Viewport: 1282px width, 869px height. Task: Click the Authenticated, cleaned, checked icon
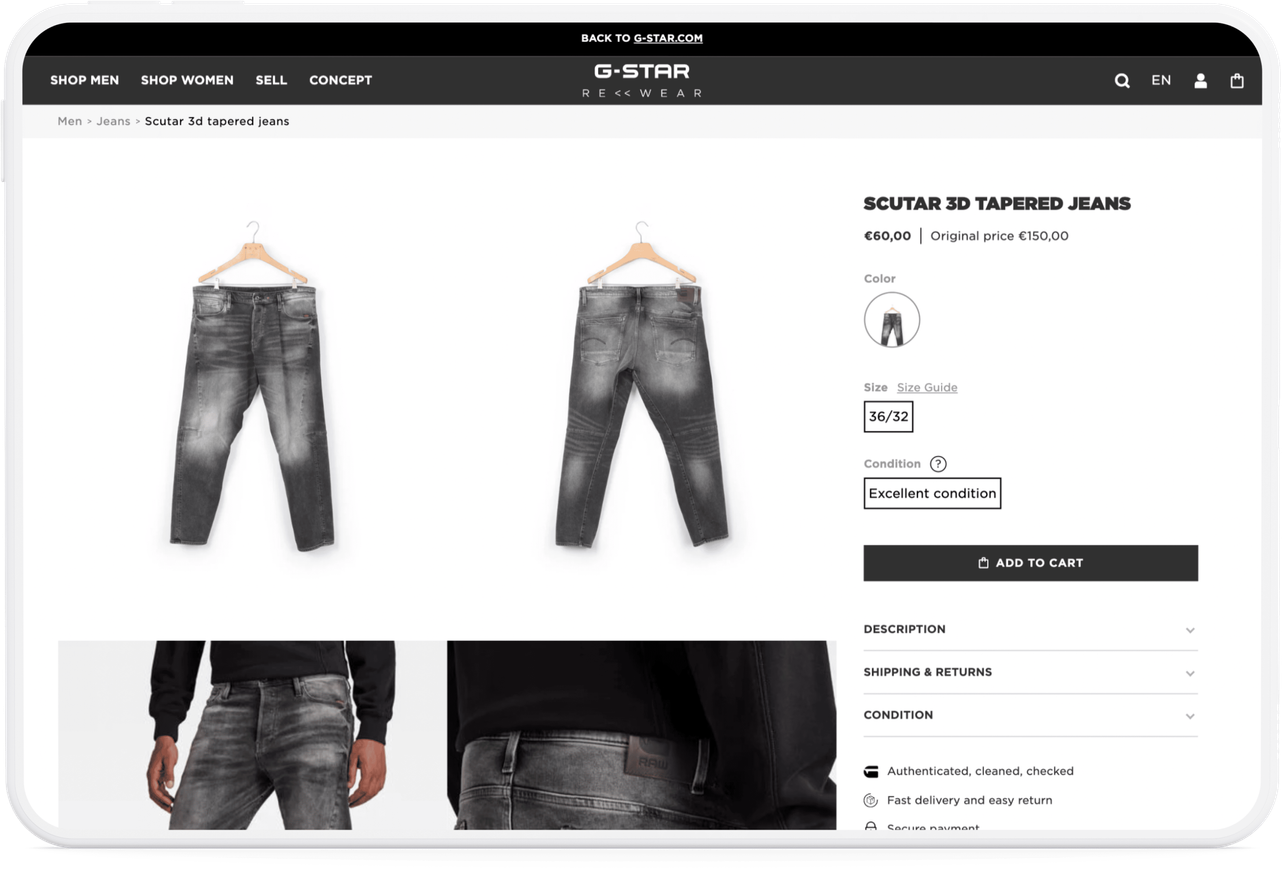click(870, 772)
